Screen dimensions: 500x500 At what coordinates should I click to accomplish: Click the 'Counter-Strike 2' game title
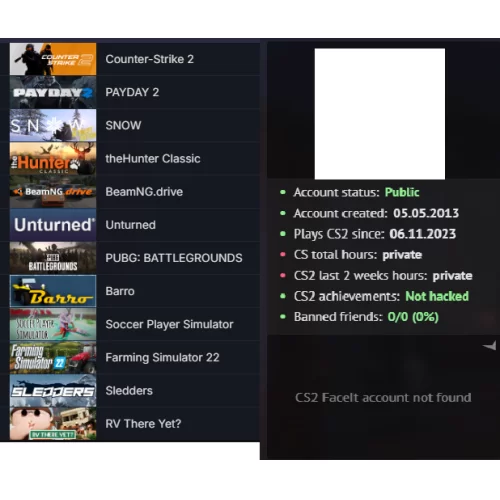point(150,59)
